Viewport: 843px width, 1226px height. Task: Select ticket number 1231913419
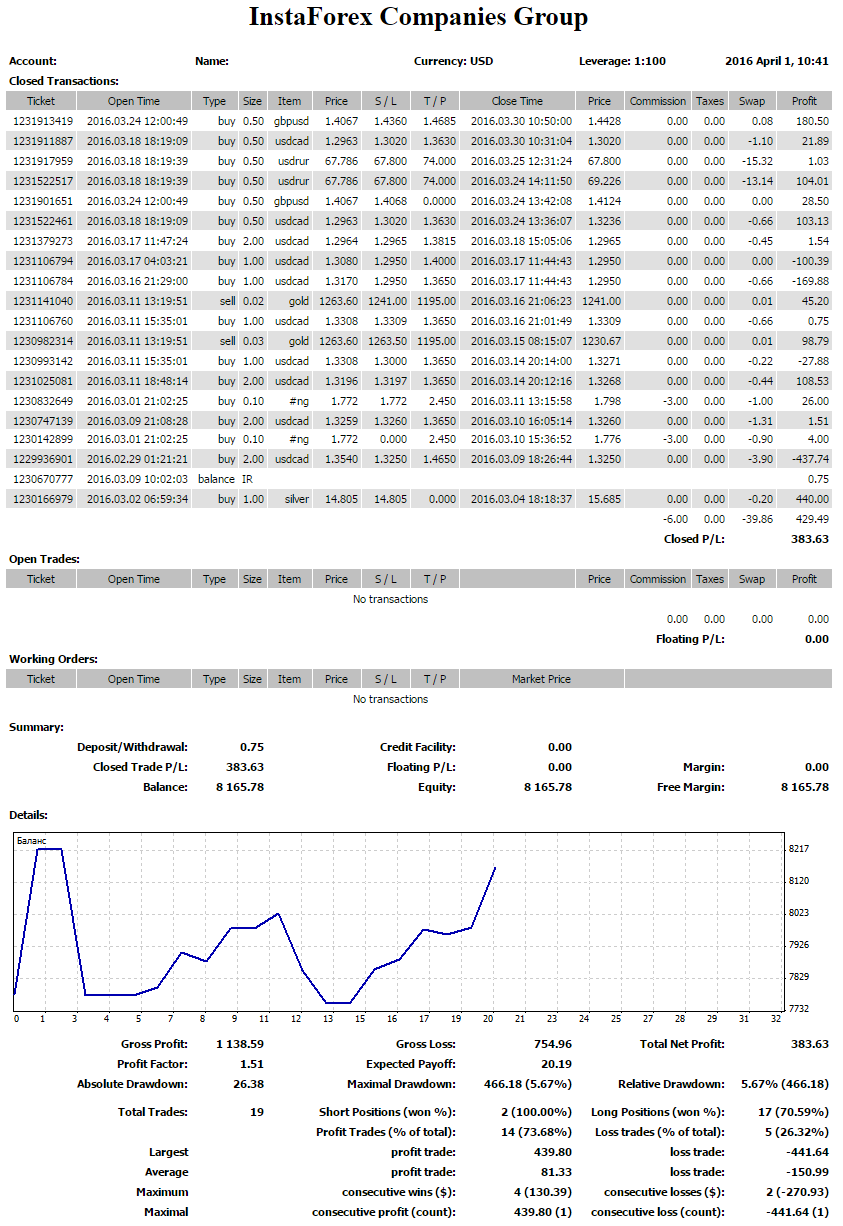point(43,121)
